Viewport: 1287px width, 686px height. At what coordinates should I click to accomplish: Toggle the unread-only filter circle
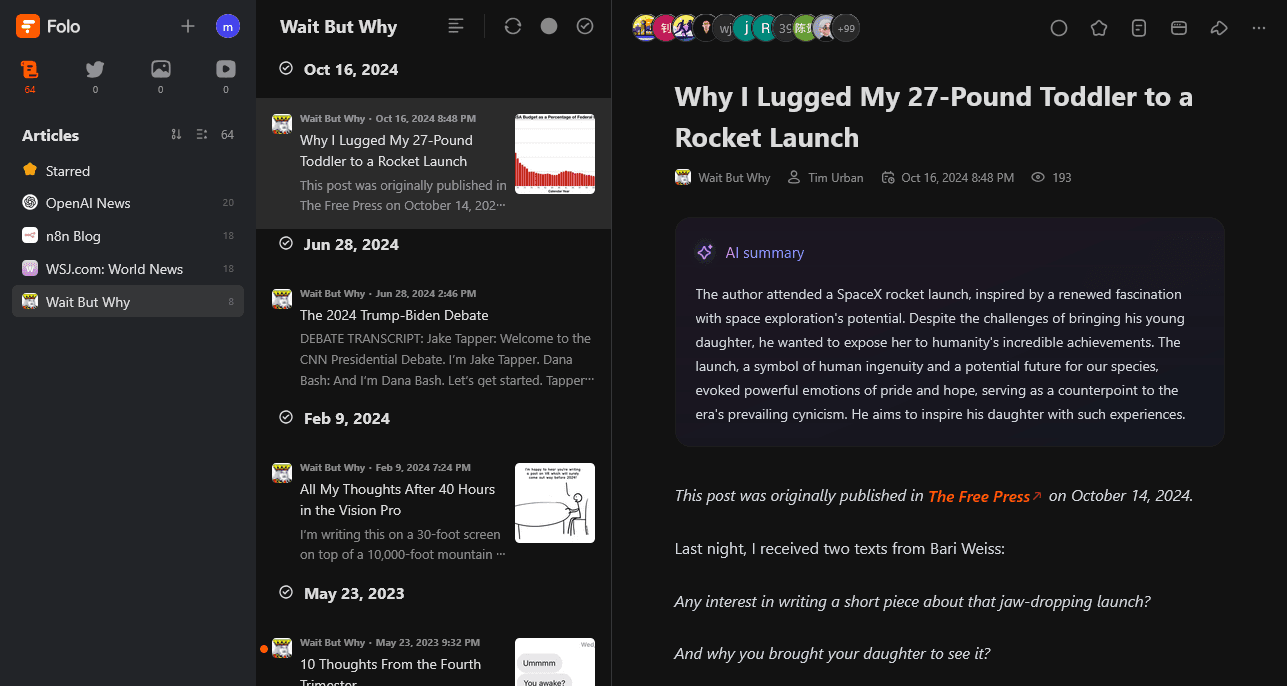click(549, 26)
